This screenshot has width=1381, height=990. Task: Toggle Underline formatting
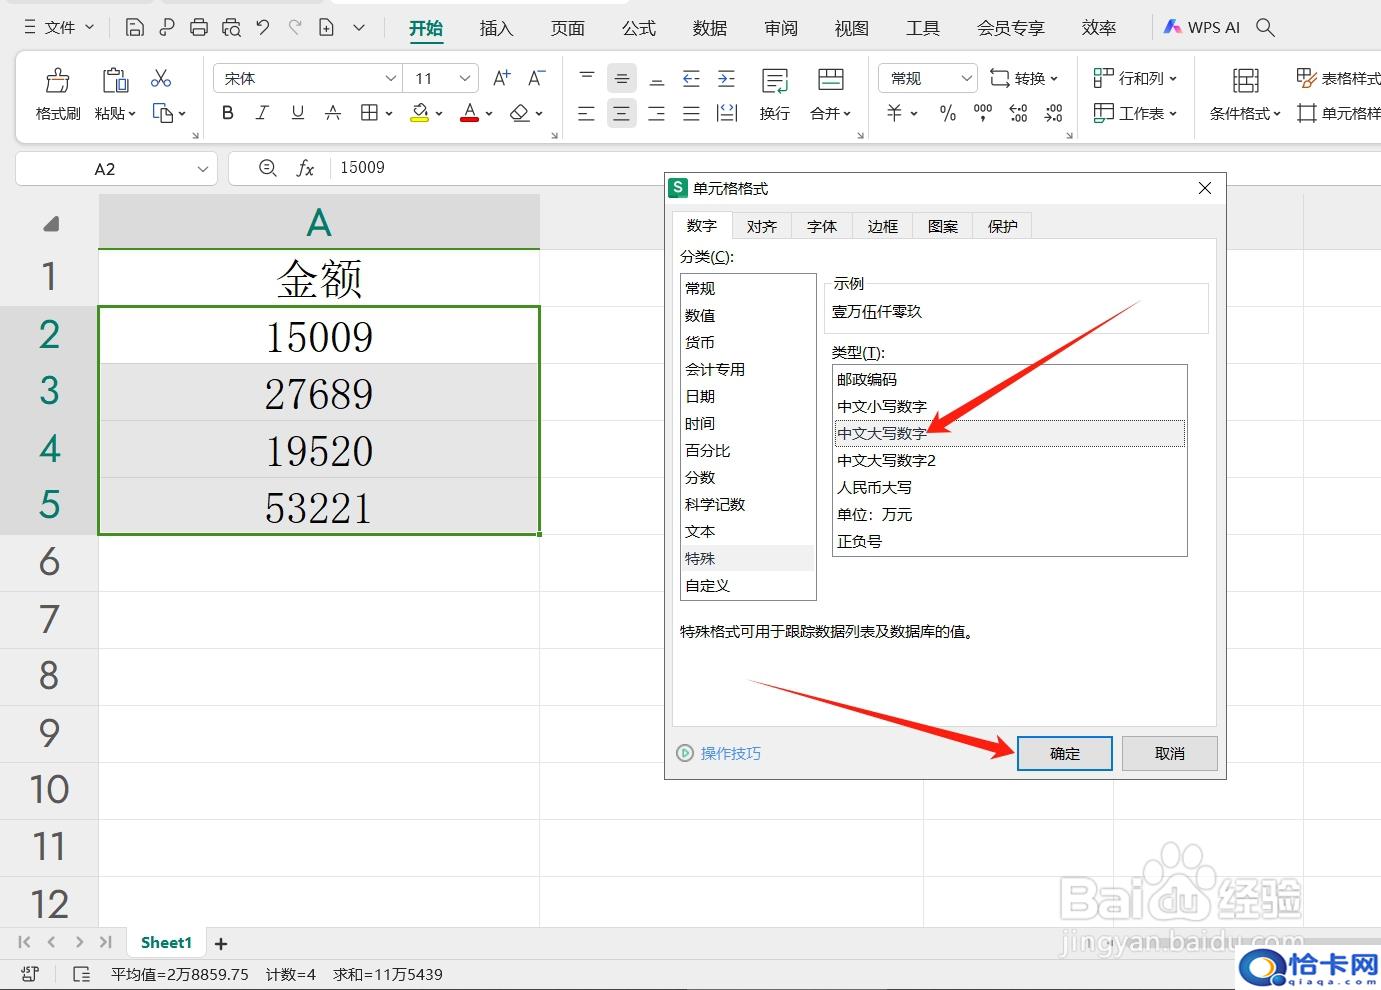pyautogui.click(x=297, y=113)
